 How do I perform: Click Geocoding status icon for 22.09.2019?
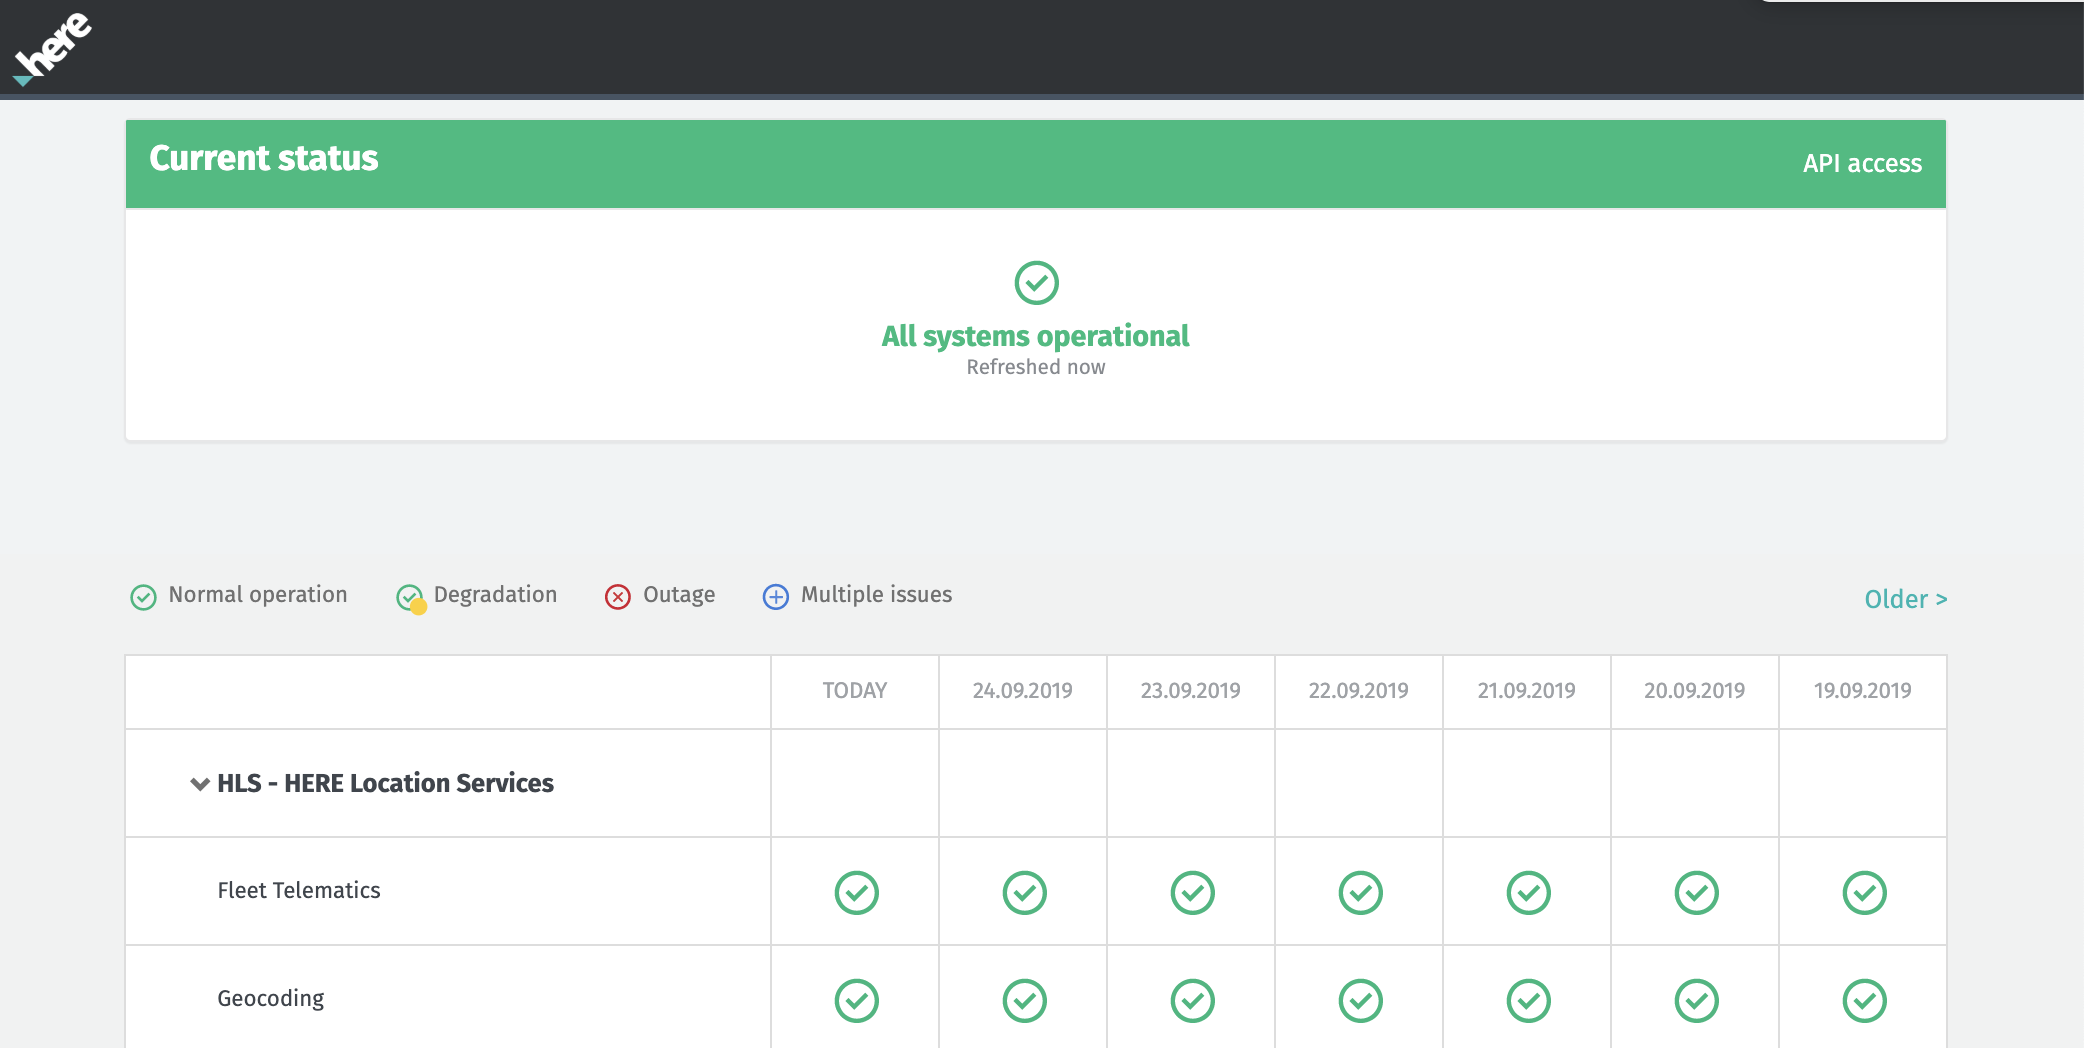click(x=1360, y=1000)
